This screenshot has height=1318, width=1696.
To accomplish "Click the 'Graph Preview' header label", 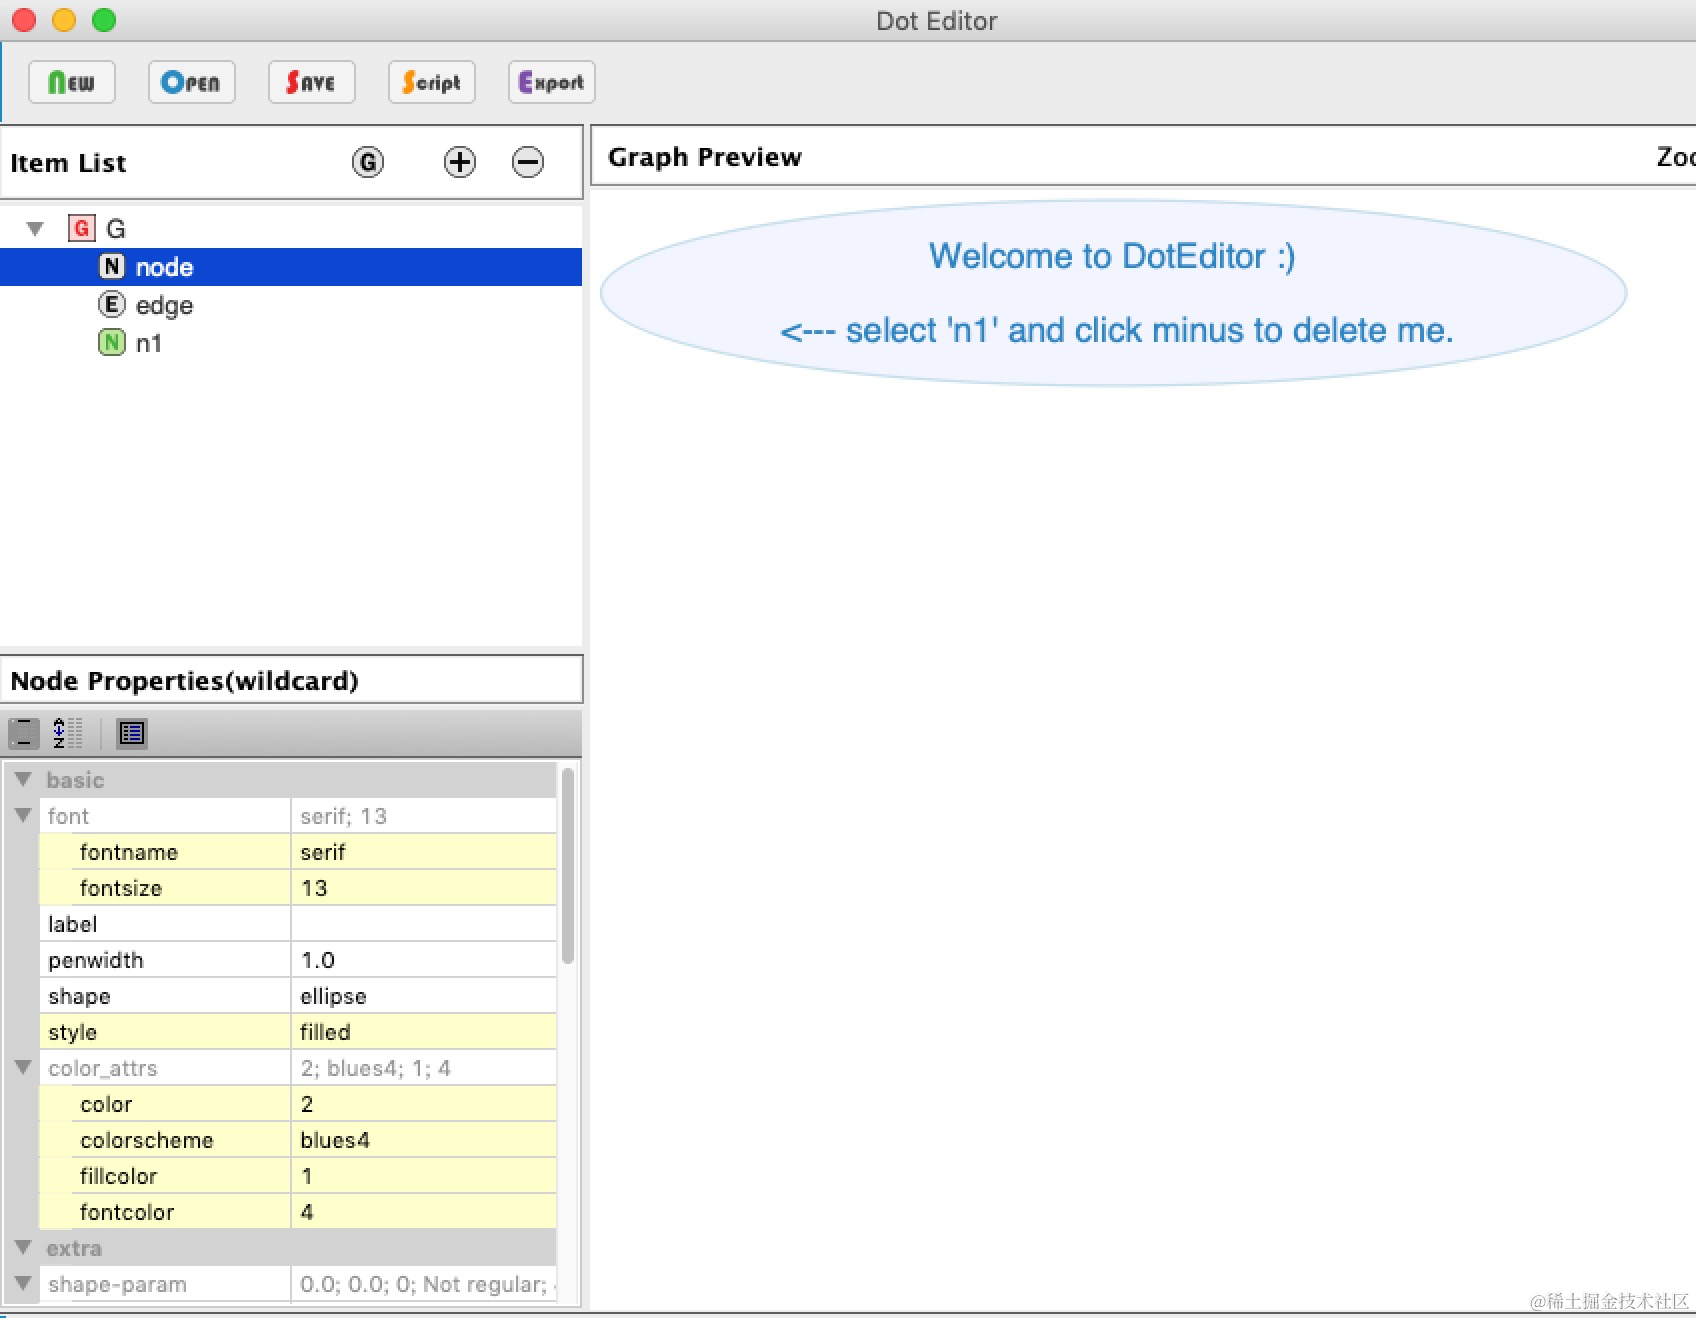I will (x=705, y=157).
